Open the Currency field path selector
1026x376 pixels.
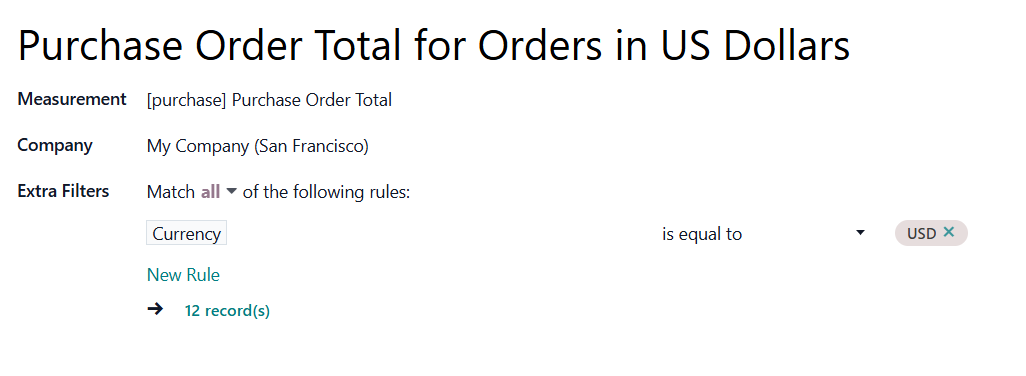186,233
